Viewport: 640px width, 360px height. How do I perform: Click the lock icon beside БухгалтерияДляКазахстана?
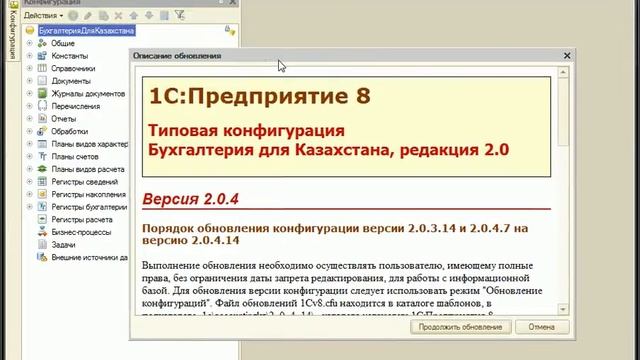click(x=230, y=30)
